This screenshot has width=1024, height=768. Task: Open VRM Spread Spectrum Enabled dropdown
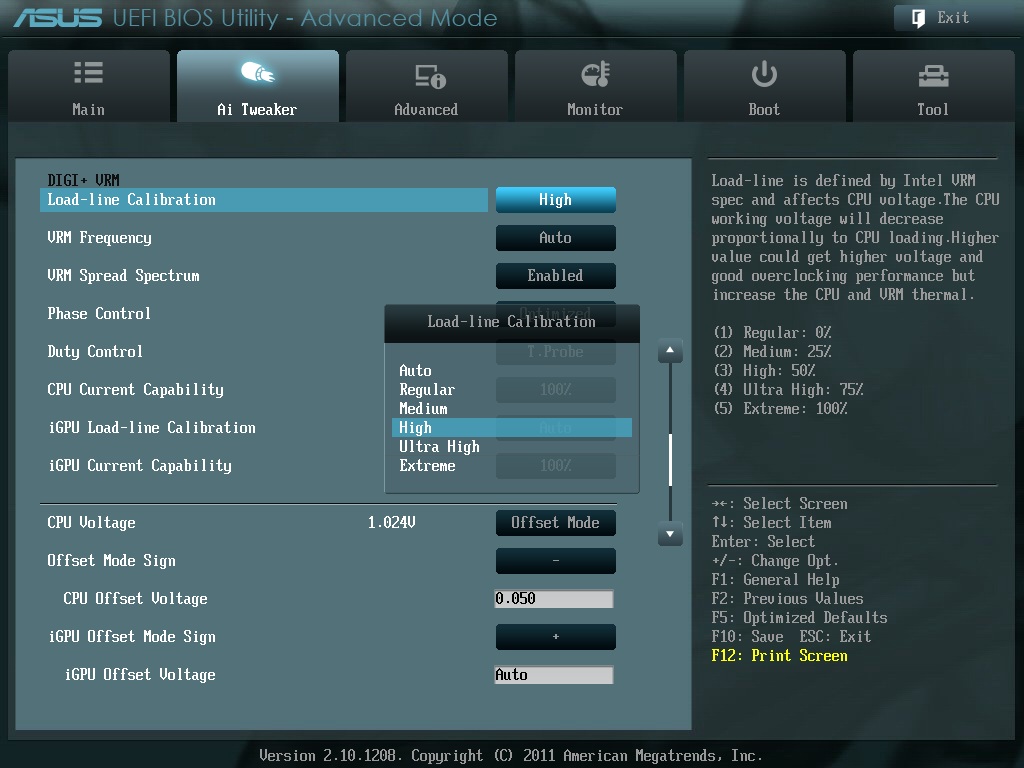pyautogui.click(x=556, y=276)
